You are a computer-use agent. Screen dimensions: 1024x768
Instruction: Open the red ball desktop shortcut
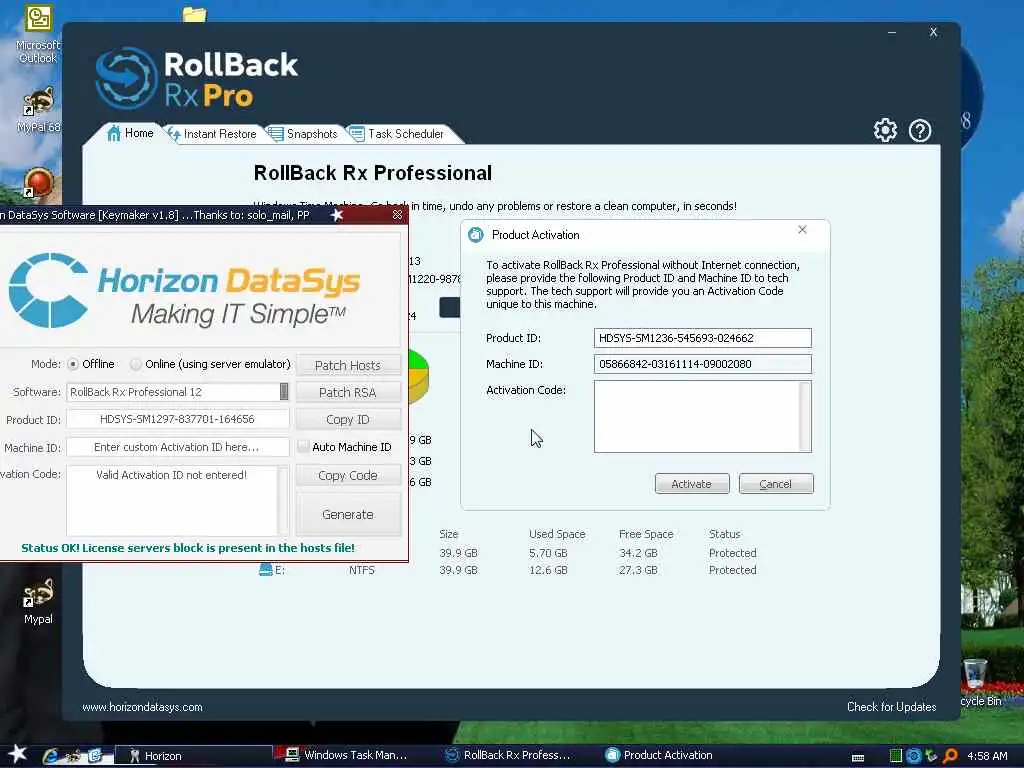point(38,182)
